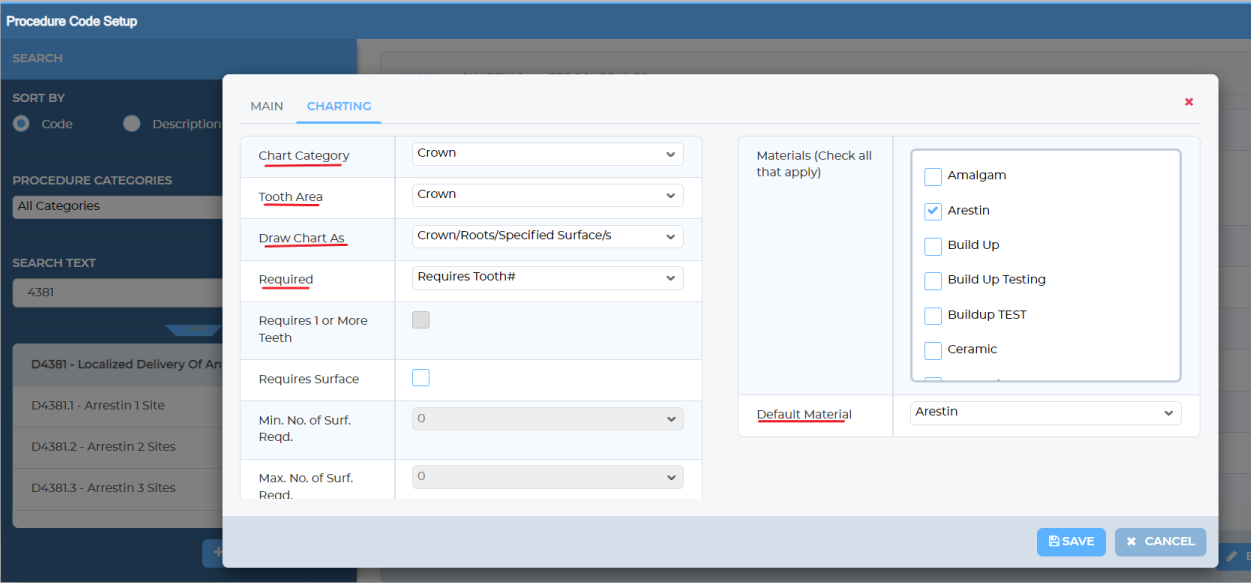Click the SAVE button
The width and height of the screenshot is (1251, 583).
(x=1071, y=542)
